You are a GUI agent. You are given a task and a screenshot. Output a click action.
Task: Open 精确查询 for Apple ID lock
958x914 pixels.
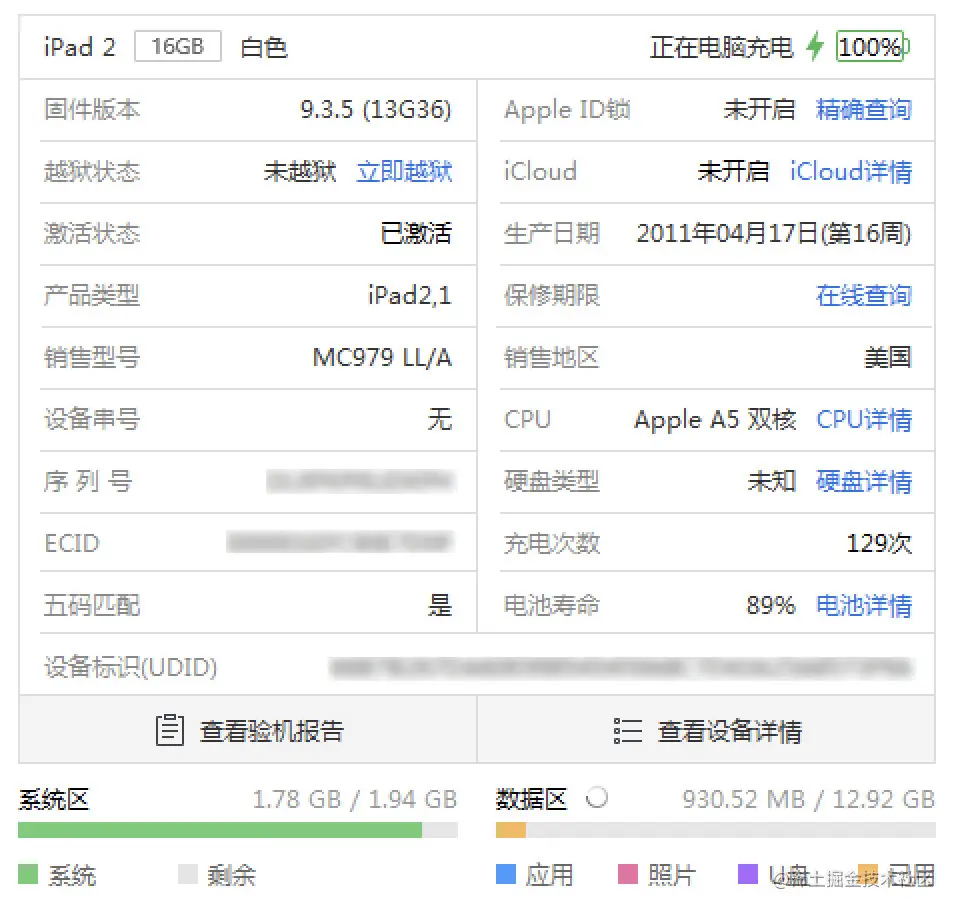(863, 110)
